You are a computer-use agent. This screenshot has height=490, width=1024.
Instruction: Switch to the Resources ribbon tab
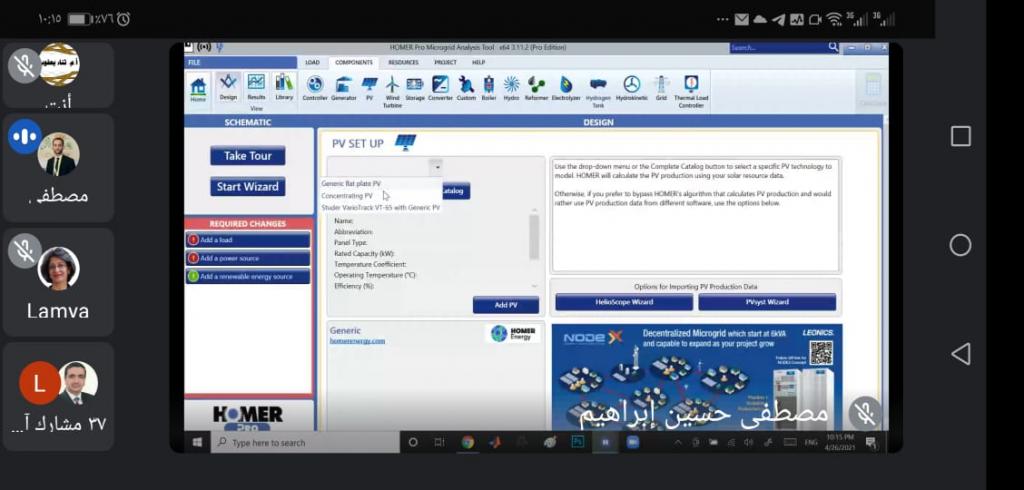[x=403, y=62]
